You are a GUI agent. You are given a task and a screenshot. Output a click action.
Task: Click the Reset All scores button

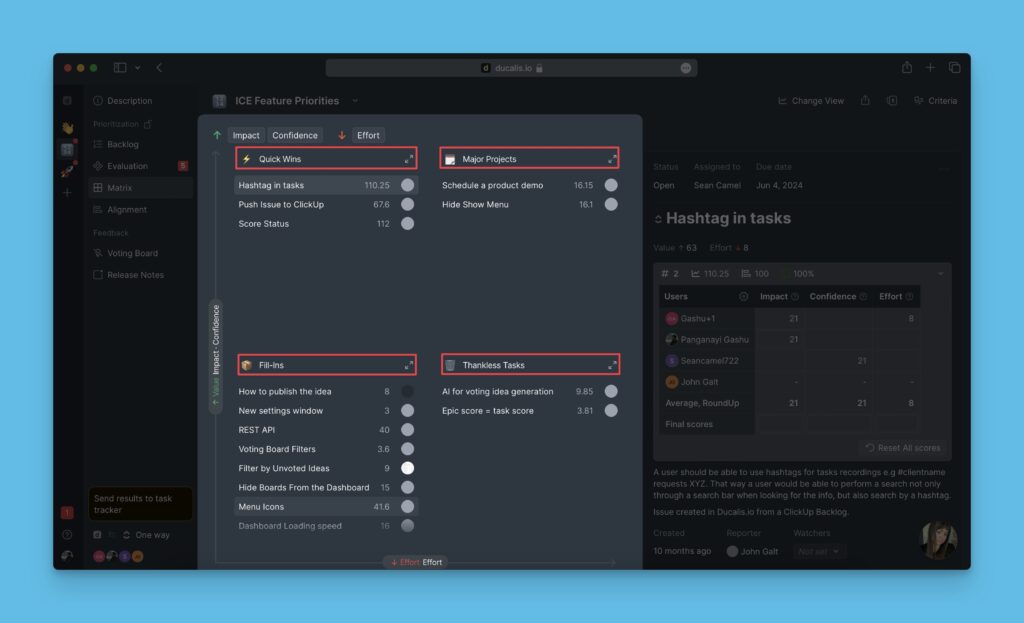901,448
